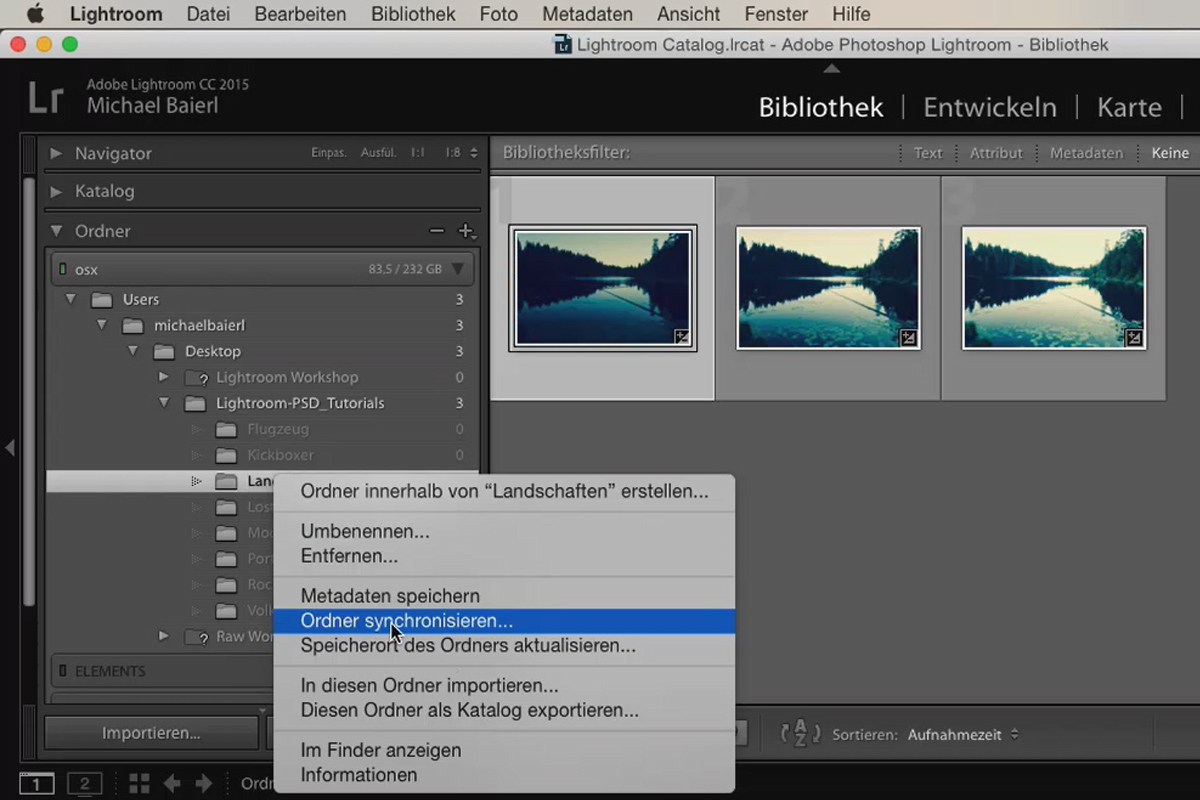Select Im Finder anzeigen menu entry
The height and width of the screenshot is (800, 1200).
coord(504,750)
